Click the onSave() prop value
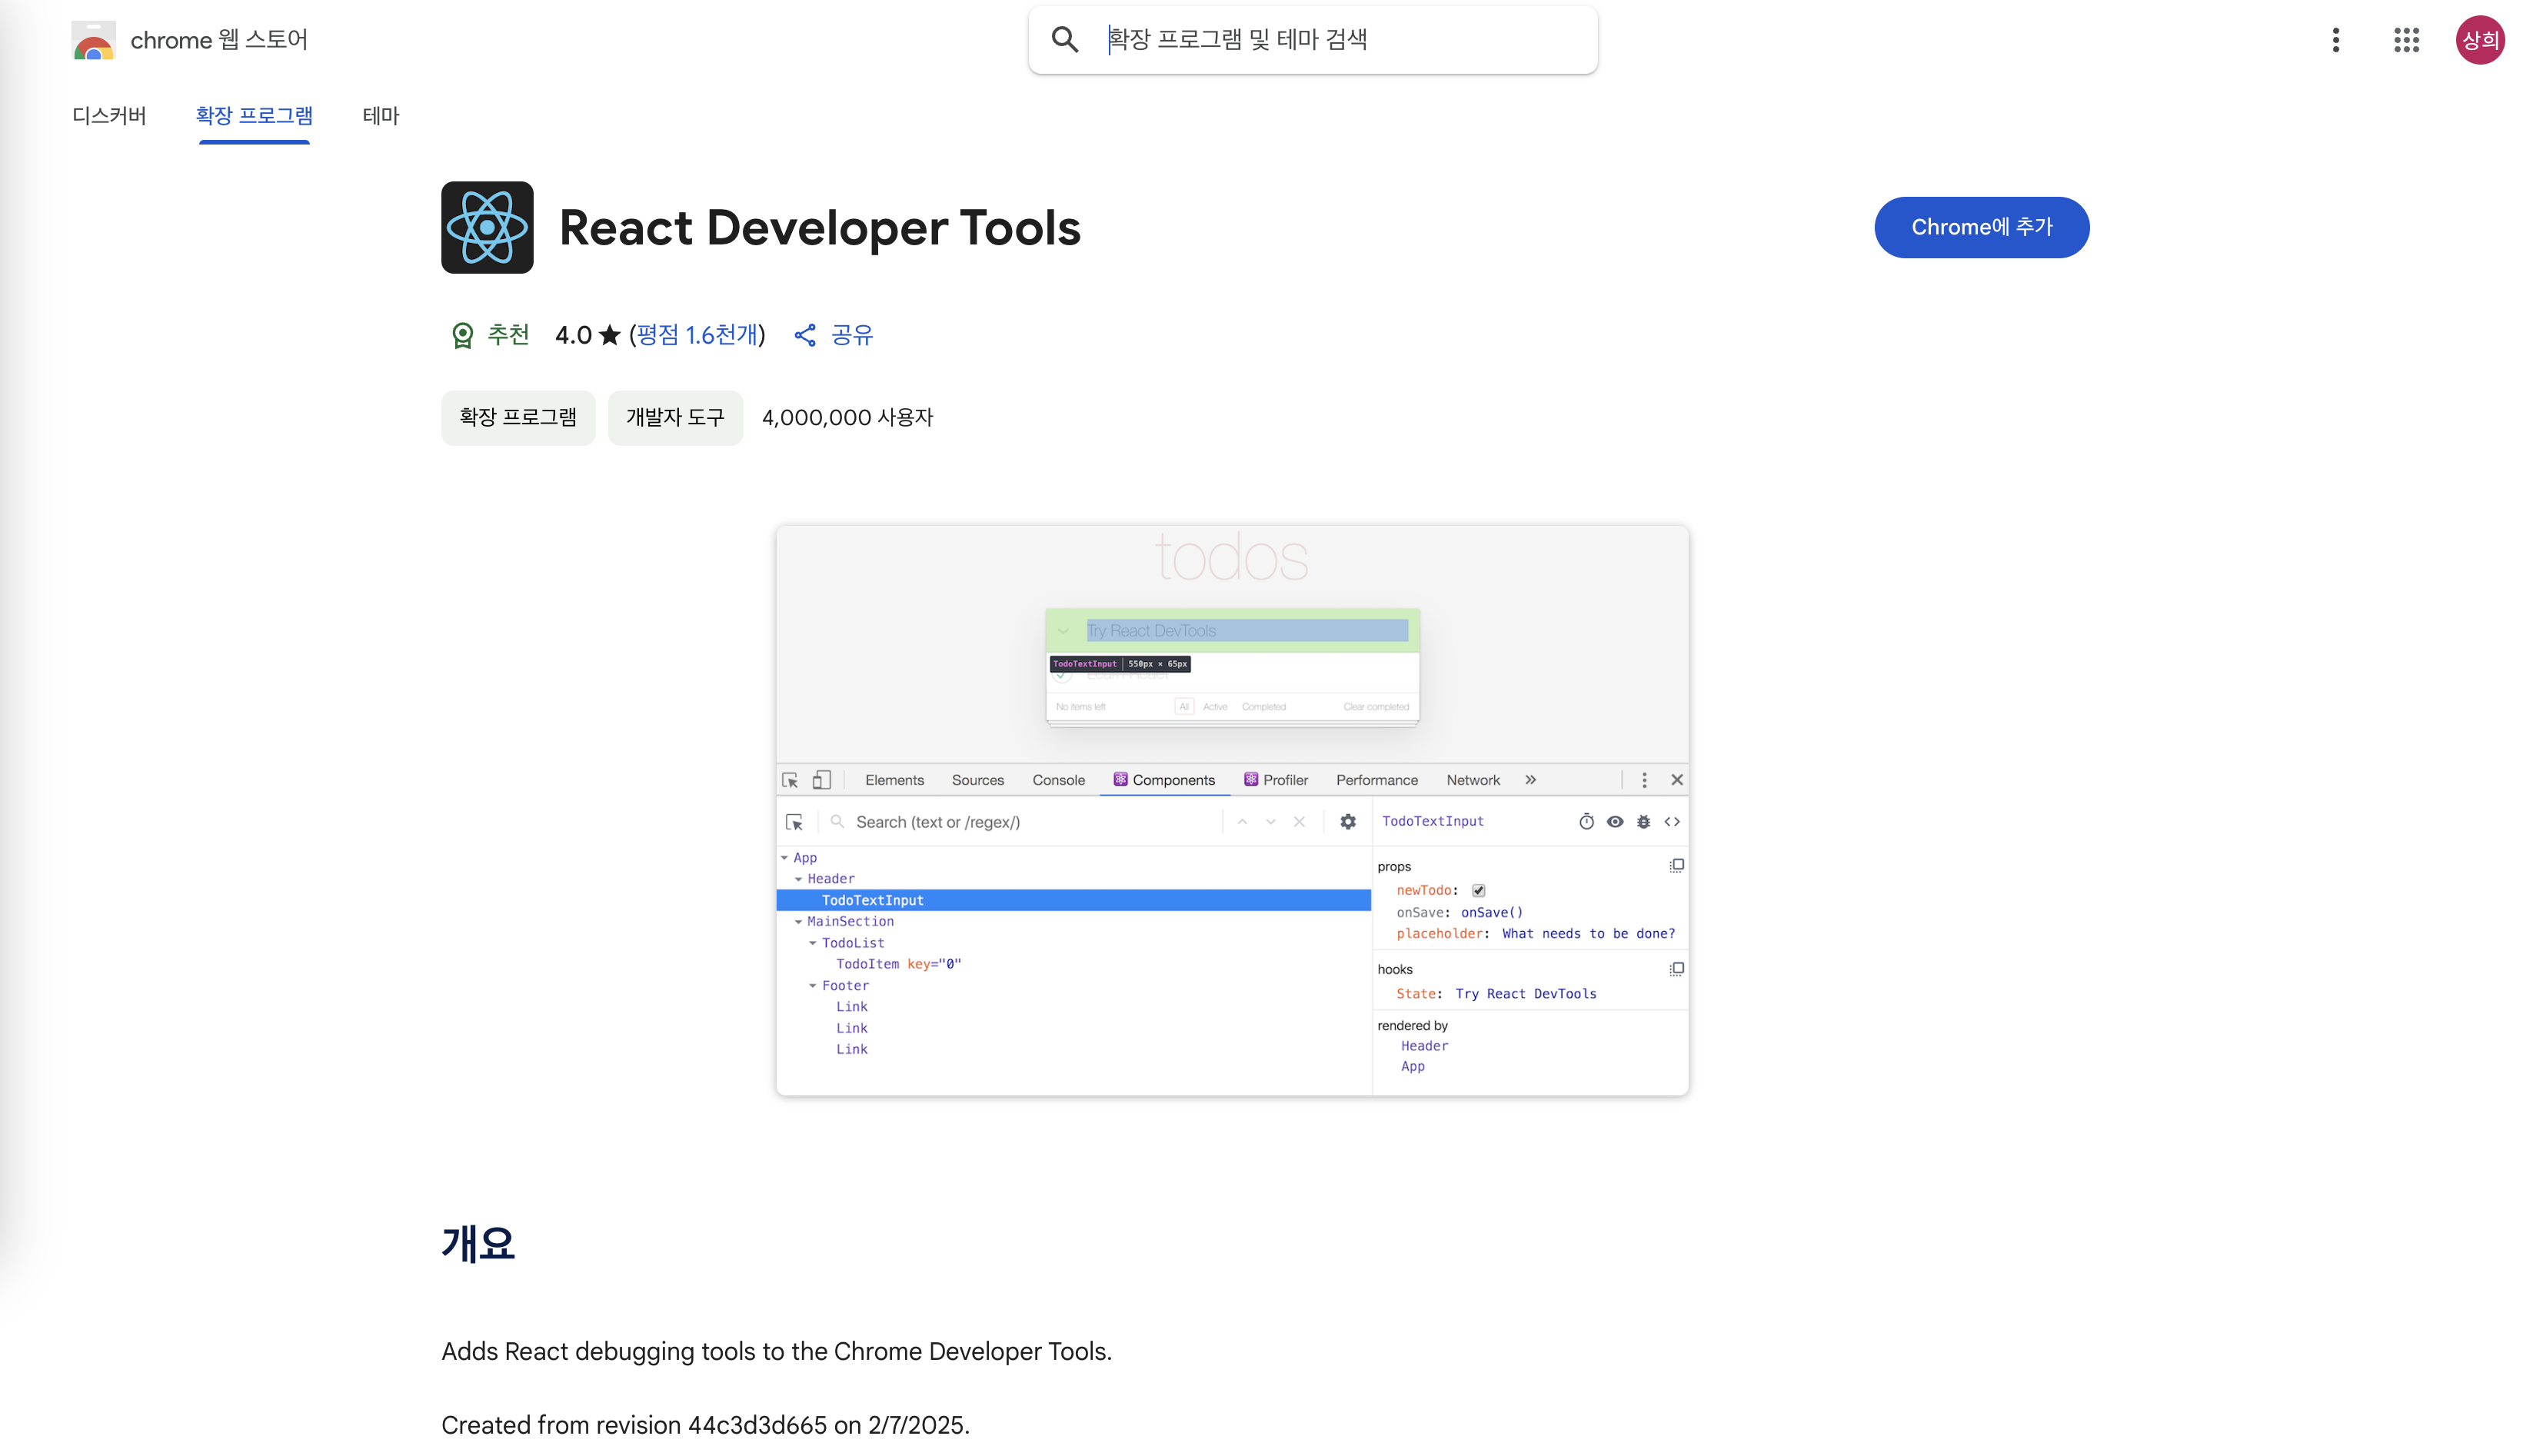 point(1491,912)
